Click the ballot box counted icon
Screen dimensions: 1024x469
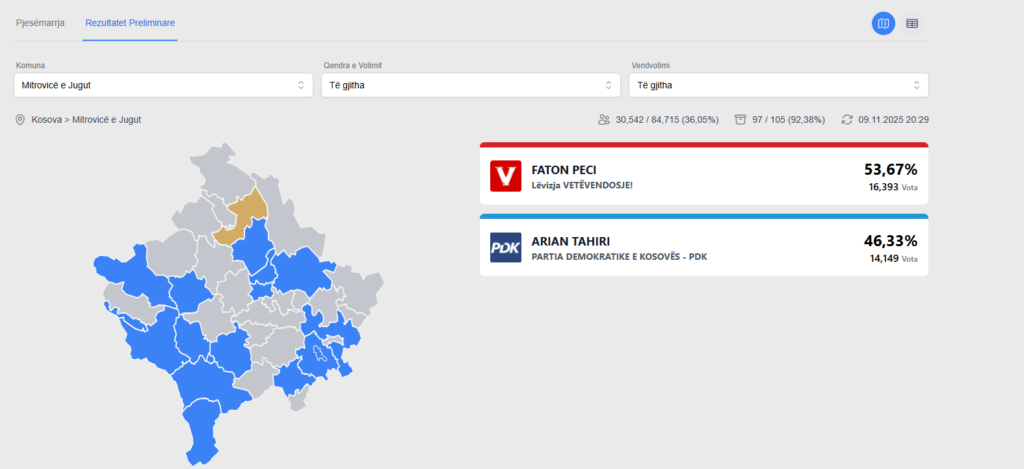tap(740, 120)
